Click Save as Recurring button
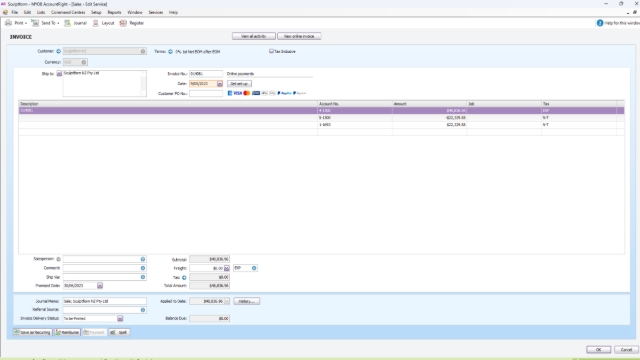This screenshot has width=640, height=360. [33, 332]
